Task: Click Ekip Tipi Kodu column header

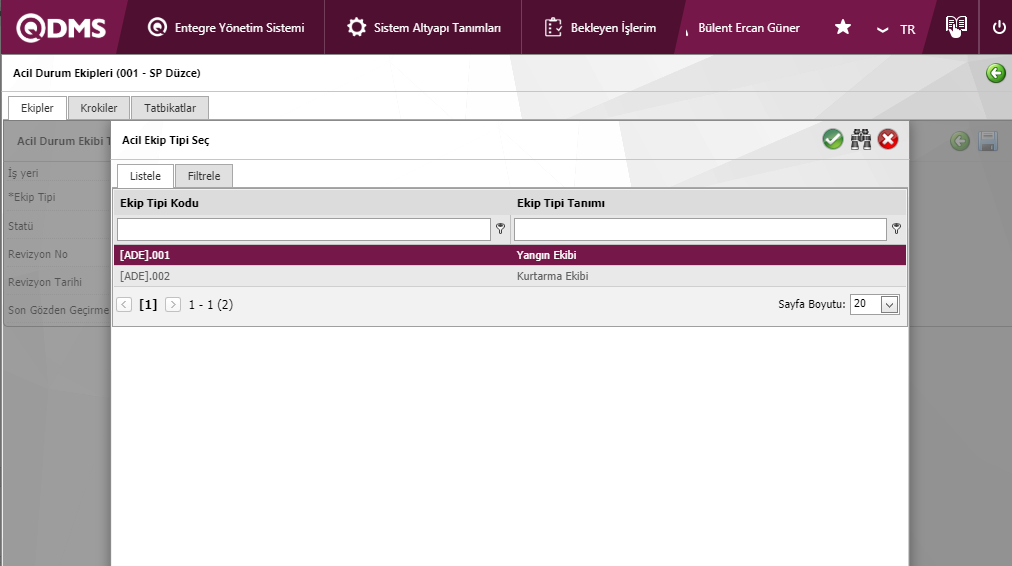Action: click(159, 203)
